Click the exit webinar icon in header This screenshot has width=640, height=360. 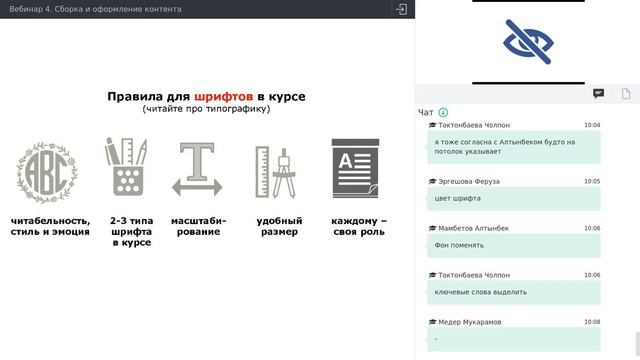click(x=401, y=9)
